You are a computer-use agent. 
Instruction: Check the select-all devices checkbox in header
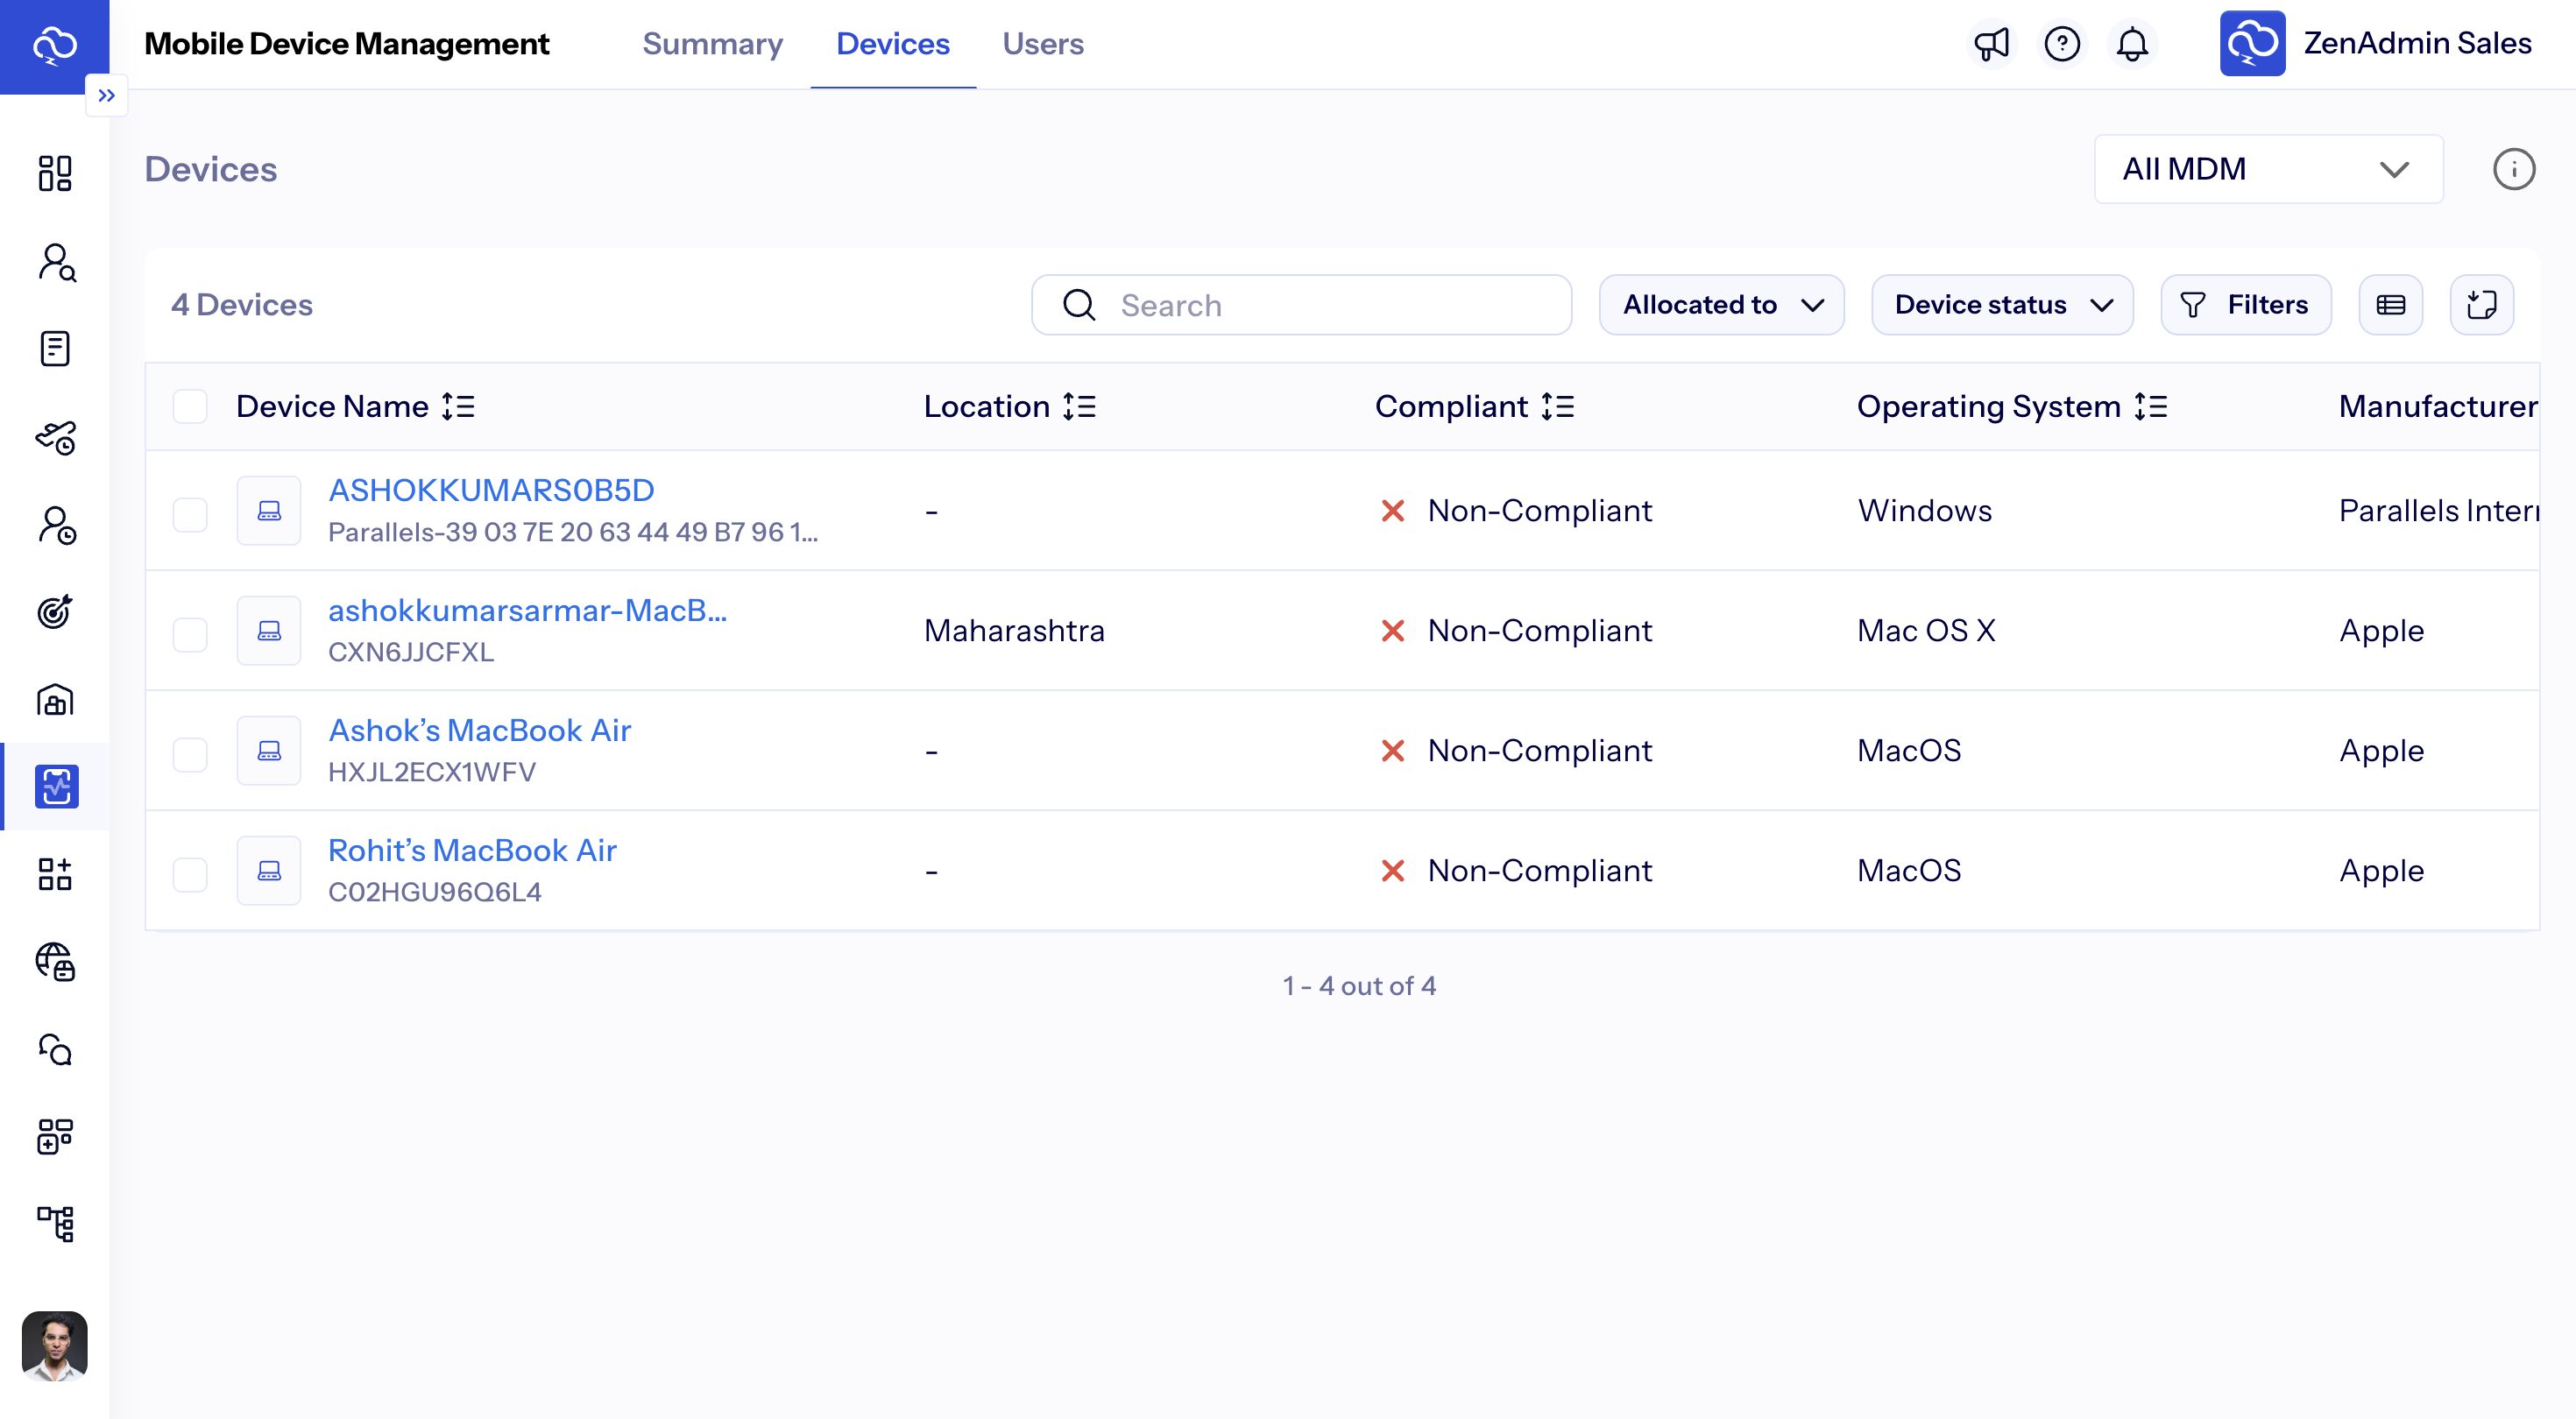pos(189,406)
